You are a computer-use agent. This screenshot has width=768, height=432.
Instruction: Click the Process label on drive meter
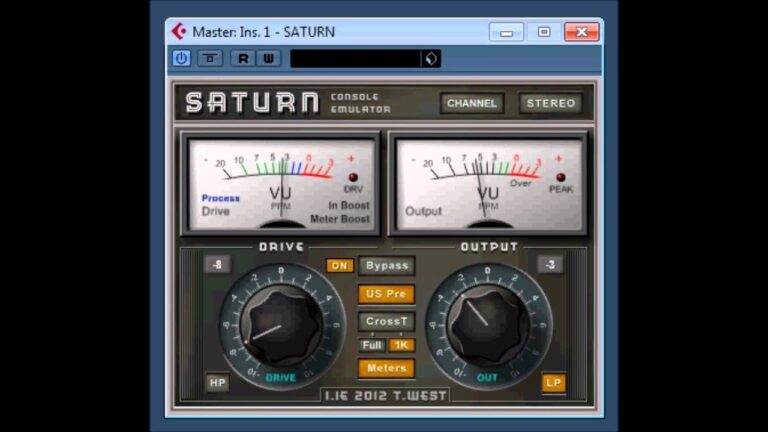(x=221, y=198)
